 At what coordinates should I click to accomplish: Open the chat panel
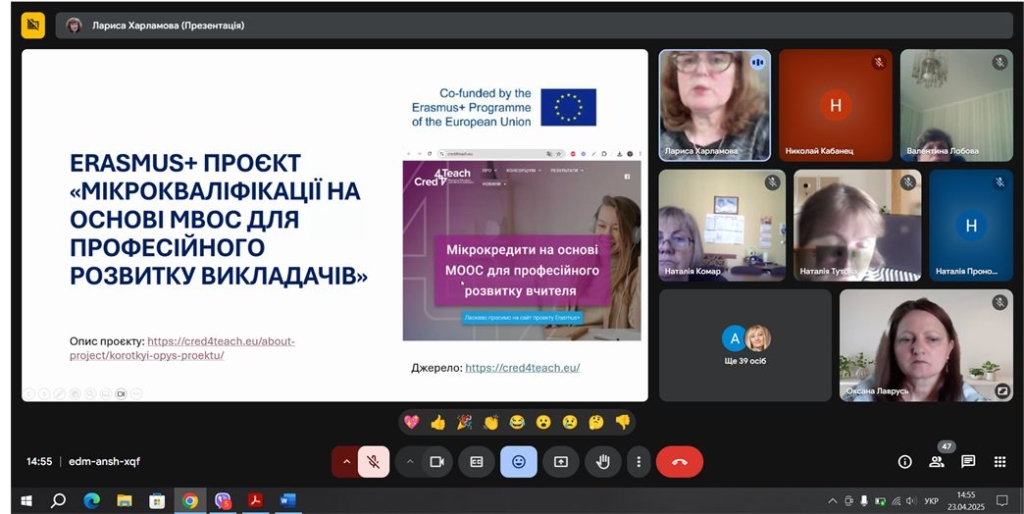(x=968, y=461)
